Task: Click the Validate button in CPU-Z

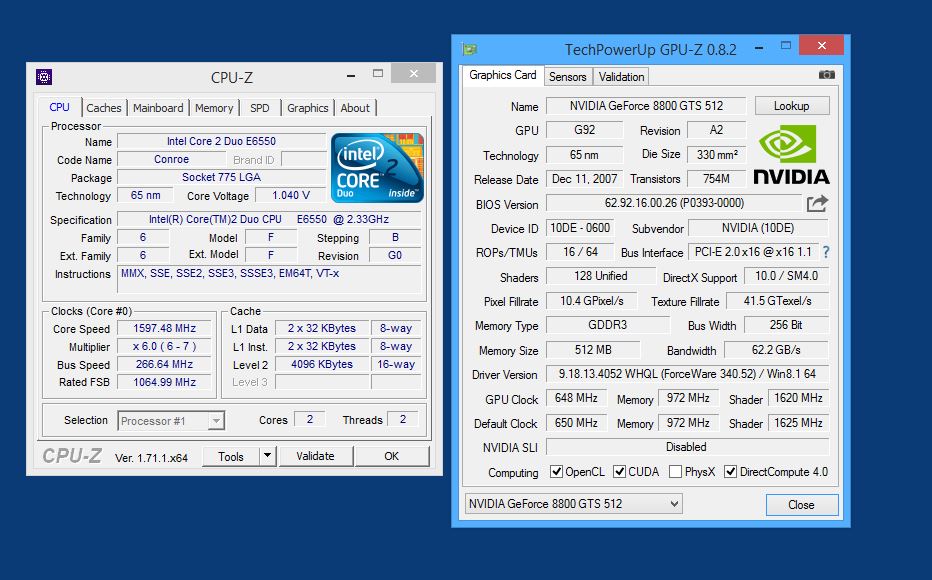Action: click(x=315, y=456)
